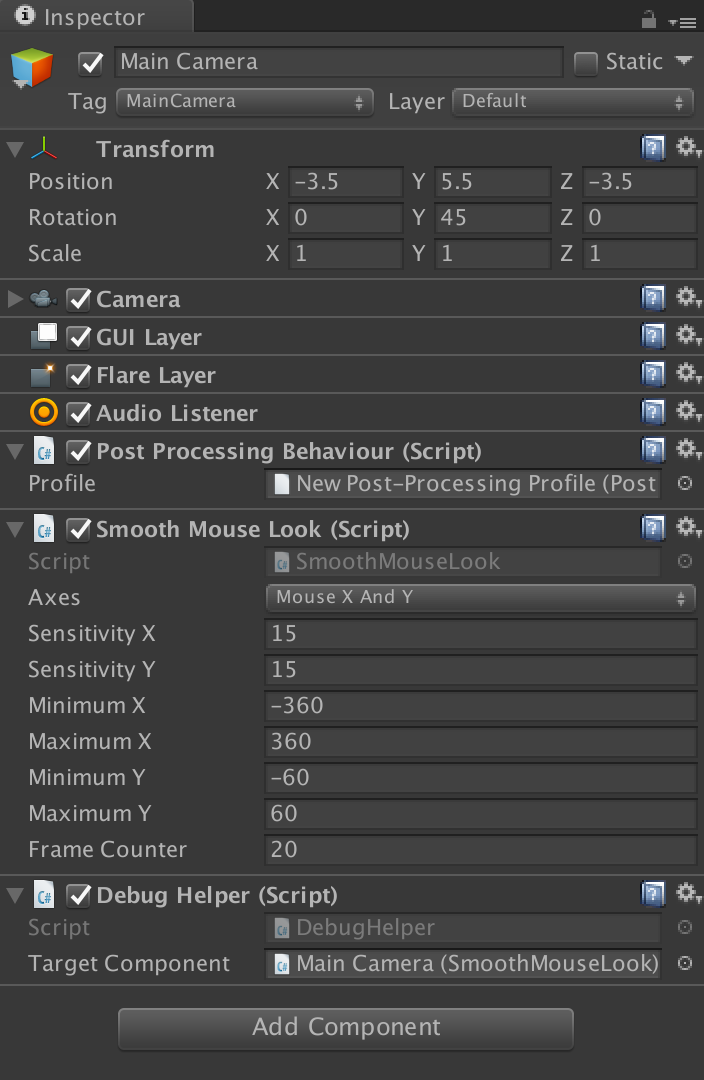Open GUI Layer help icon

point(653,335)
